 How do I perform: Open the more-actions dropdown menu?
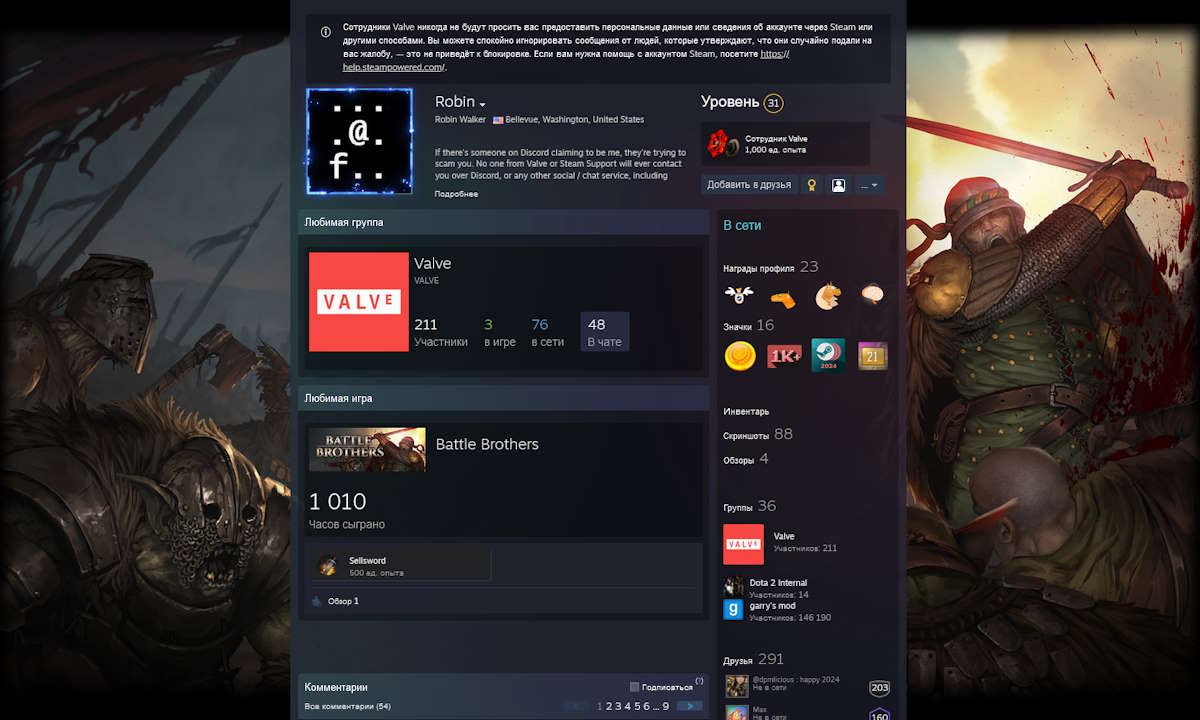click(x=869, y=185)
